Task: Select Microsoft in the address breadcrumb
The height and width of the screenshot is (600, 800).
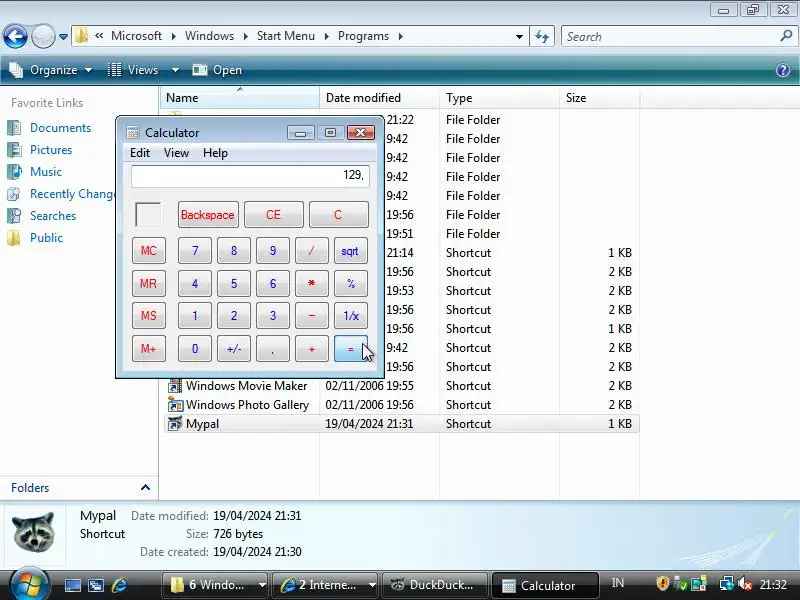Action: tap(136, 36)
